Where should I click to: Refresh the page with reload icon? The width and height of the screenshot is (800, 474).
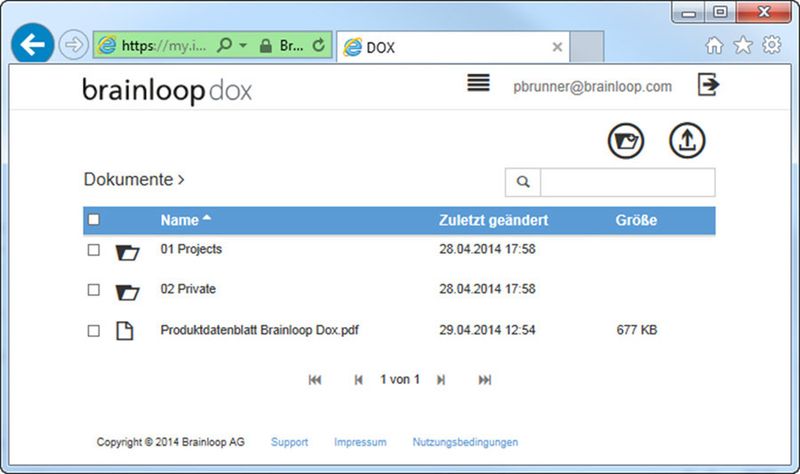click(x=319, y=45)
